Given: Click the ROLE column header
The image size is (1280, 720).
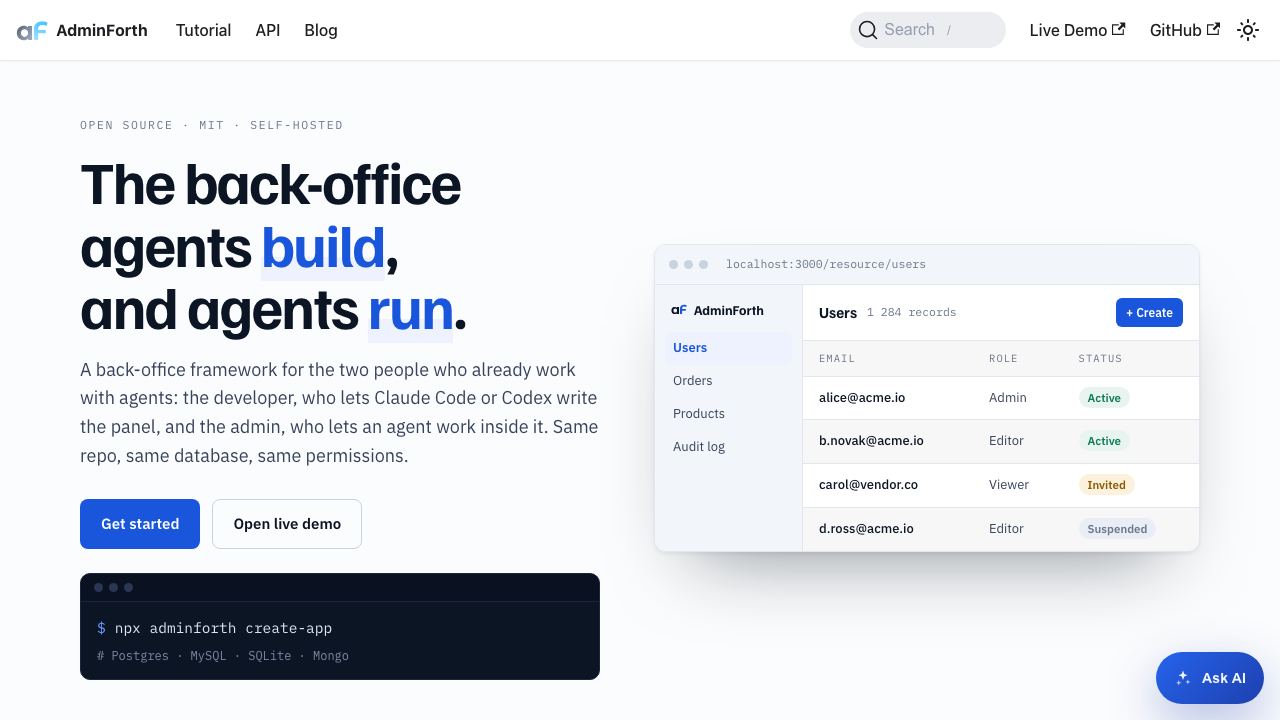Looking at the screenshot, I should [1003, 358].
